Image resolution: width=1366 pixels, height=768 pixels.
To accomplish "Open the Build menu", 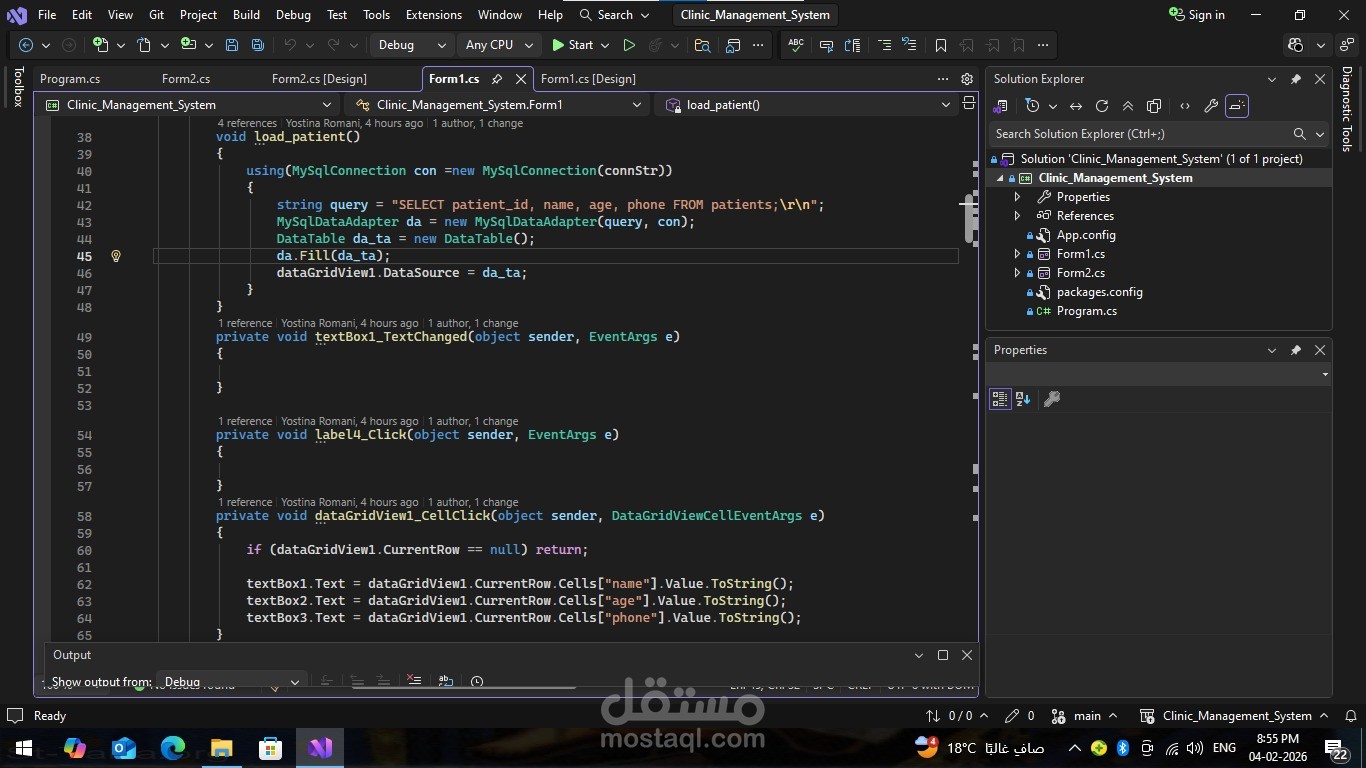I will pyautogui.click(x=246, y=15).
